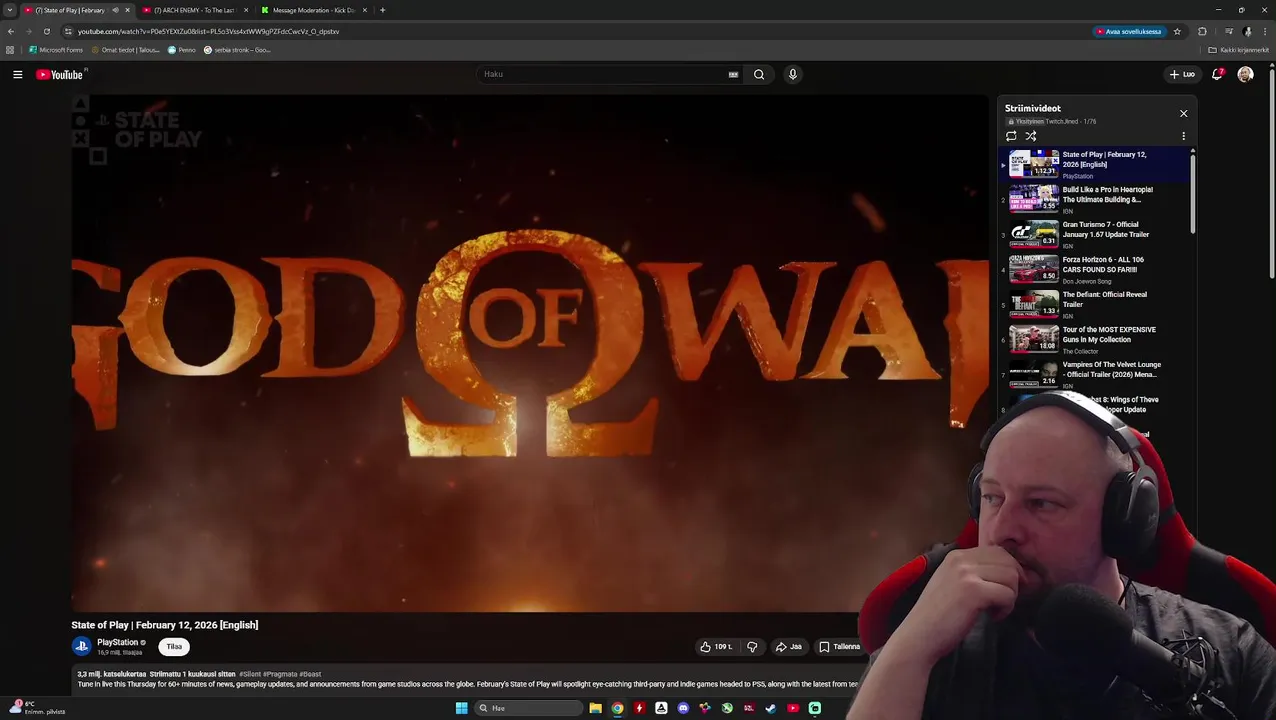Switch to the Message Moderation Kick tab
Viewport: 1276px width, 720px height.
point(313,10)
